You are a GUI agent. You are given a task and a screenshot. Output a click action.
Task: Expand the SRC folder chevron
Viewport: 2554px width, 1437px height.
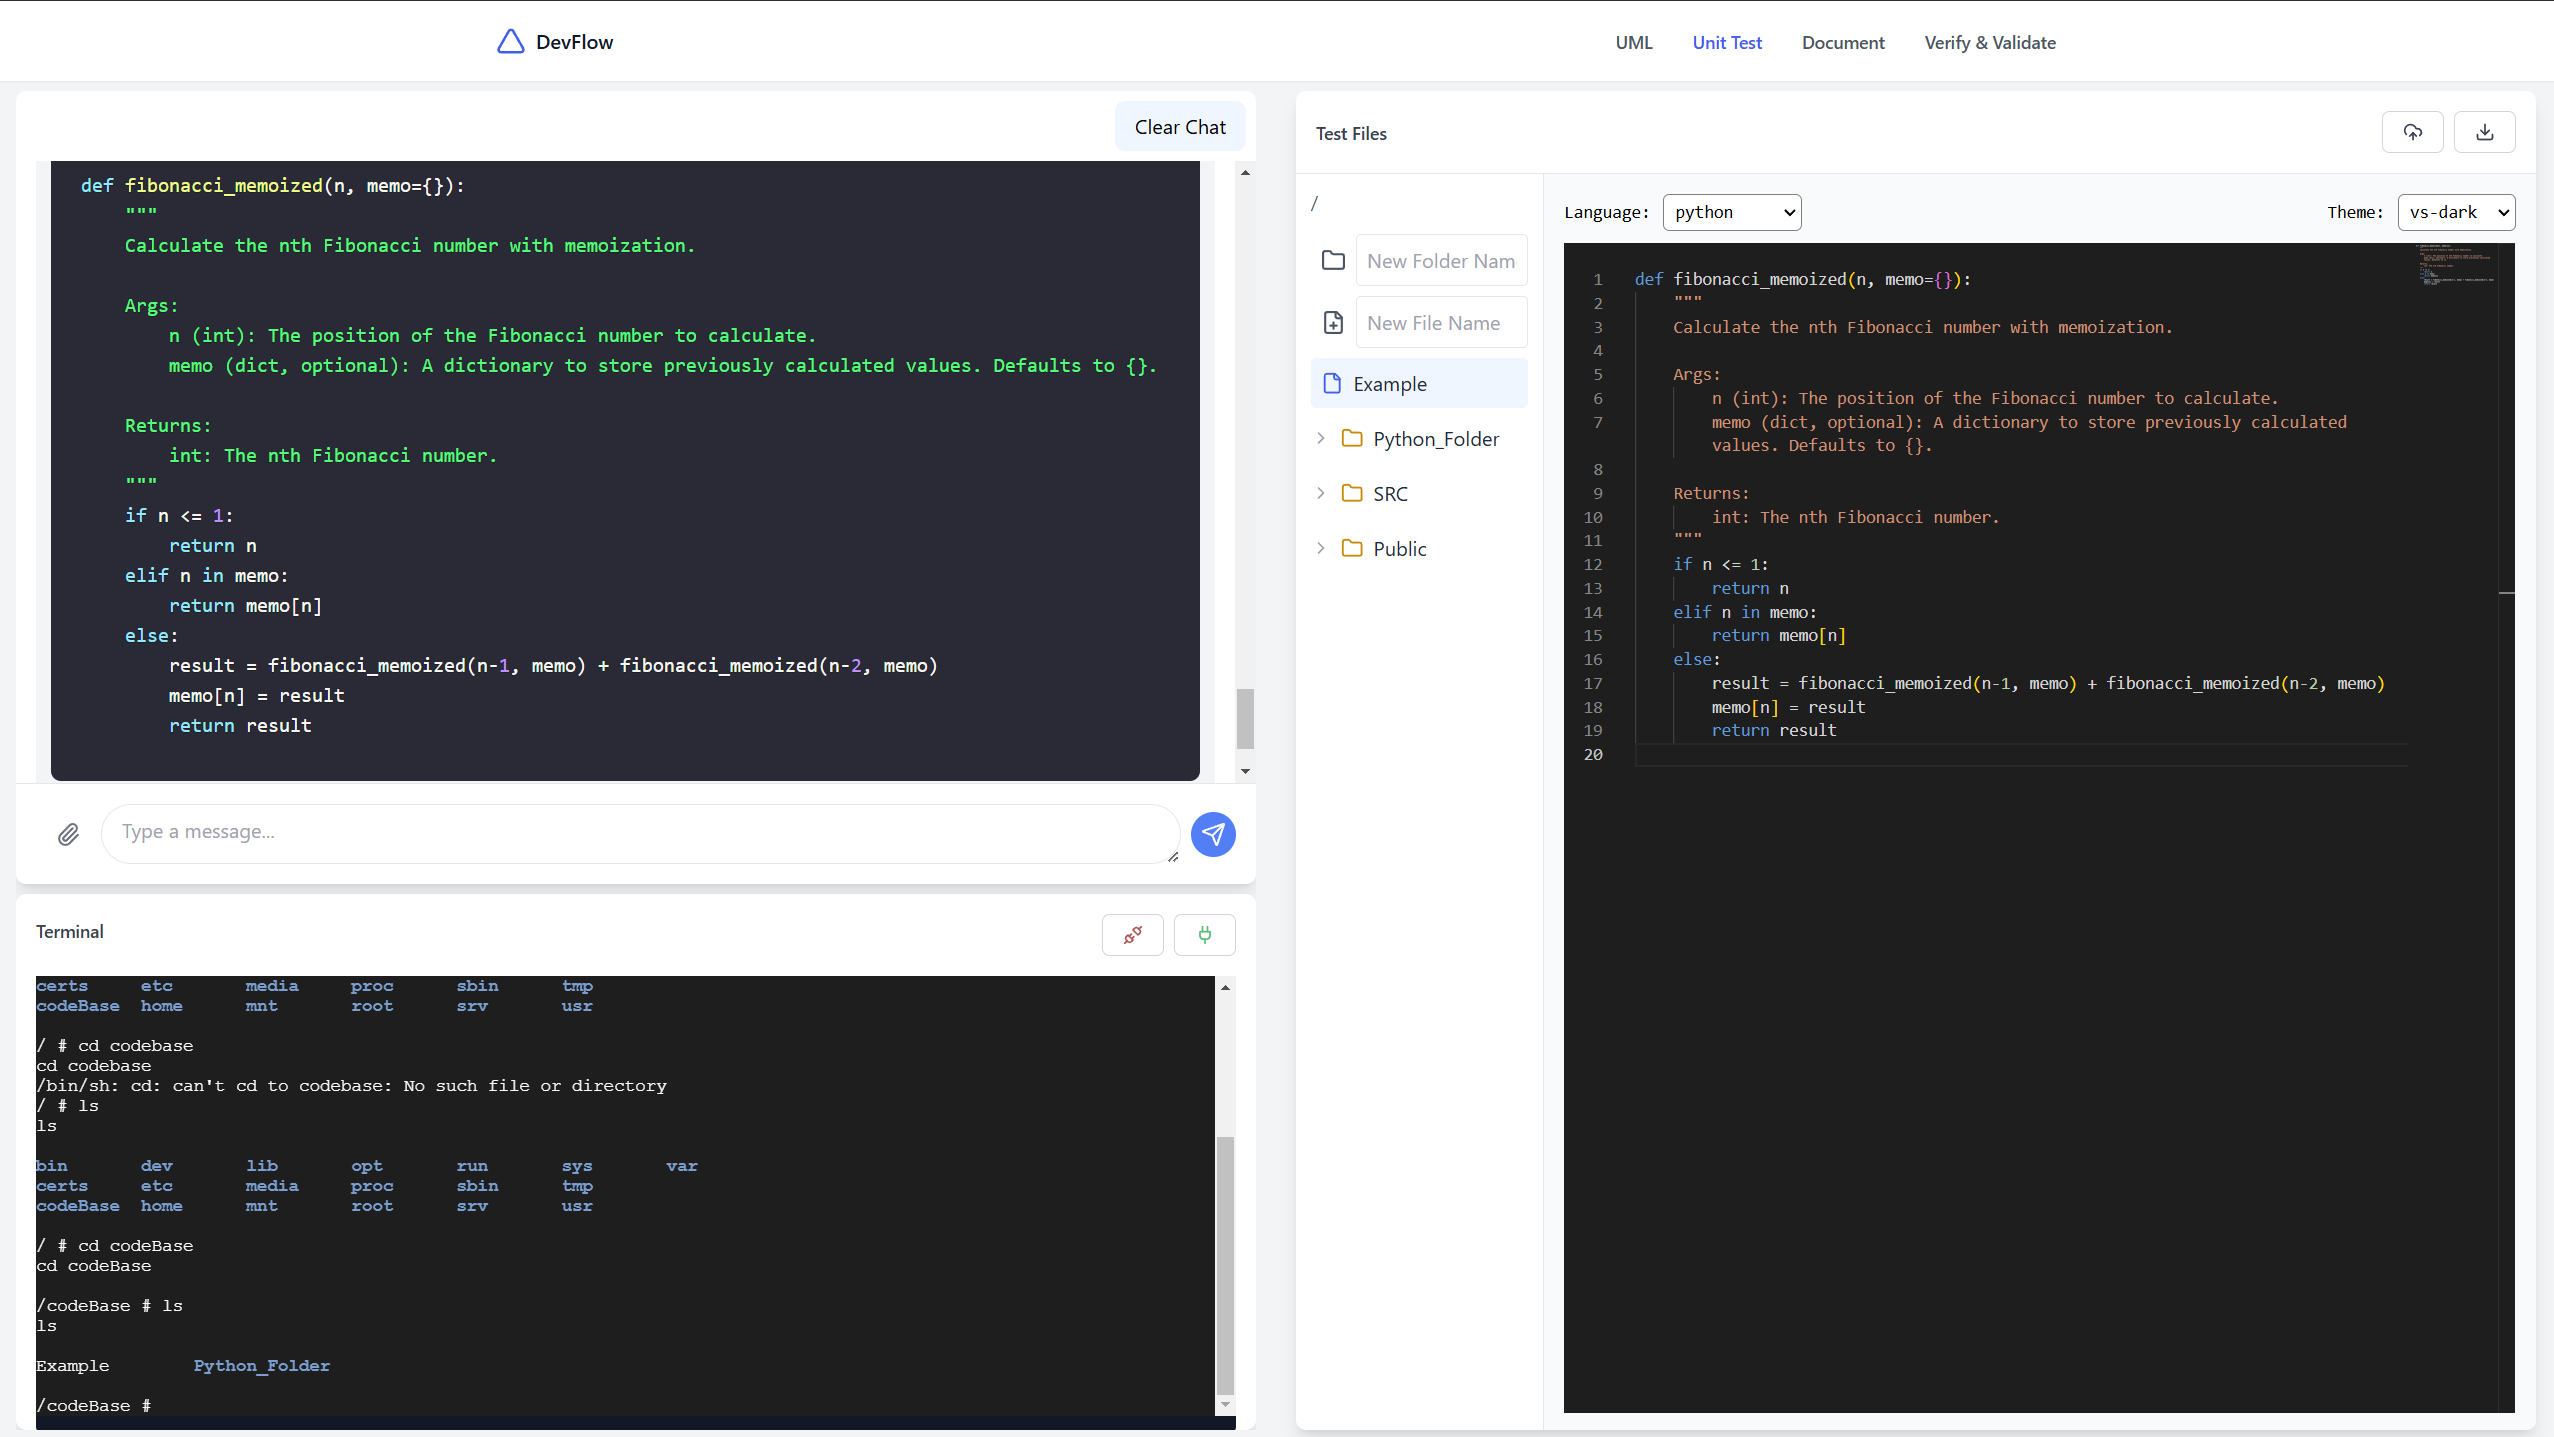[1321, 494]
